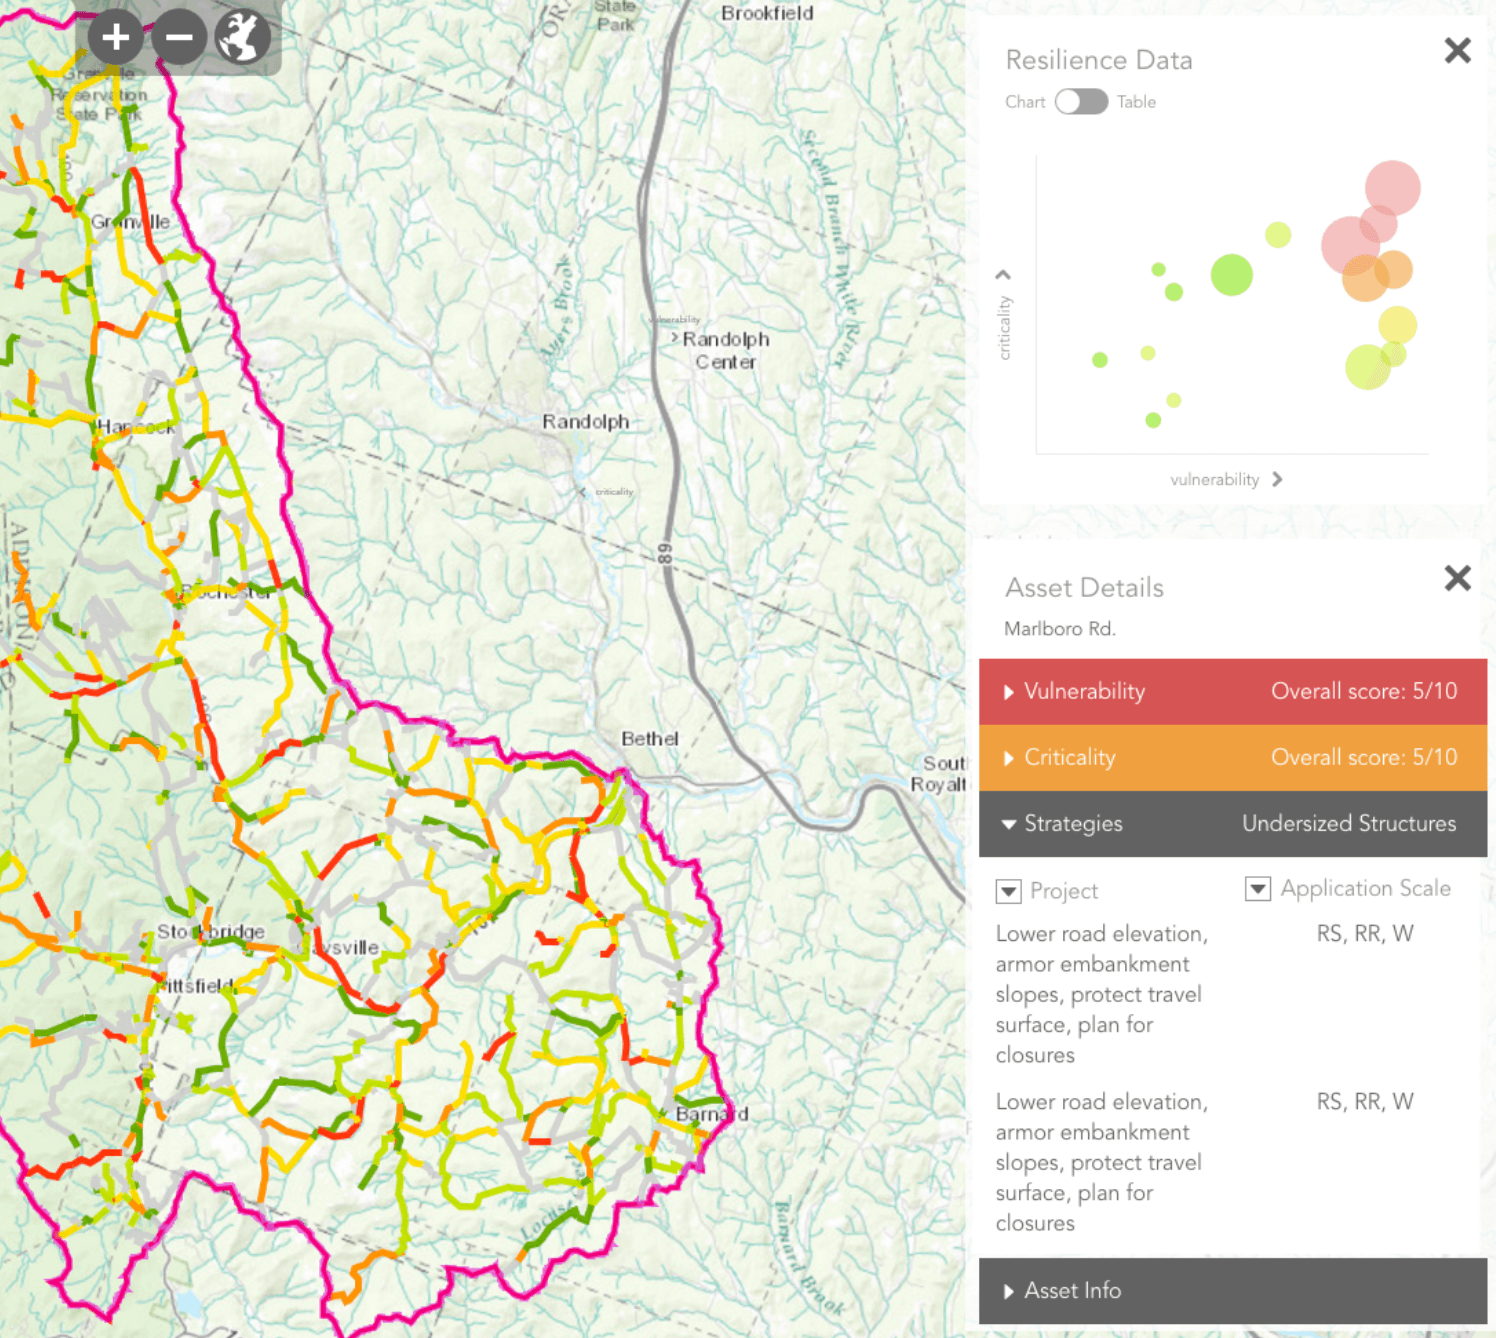Click the Randolph town label on map

585,422
